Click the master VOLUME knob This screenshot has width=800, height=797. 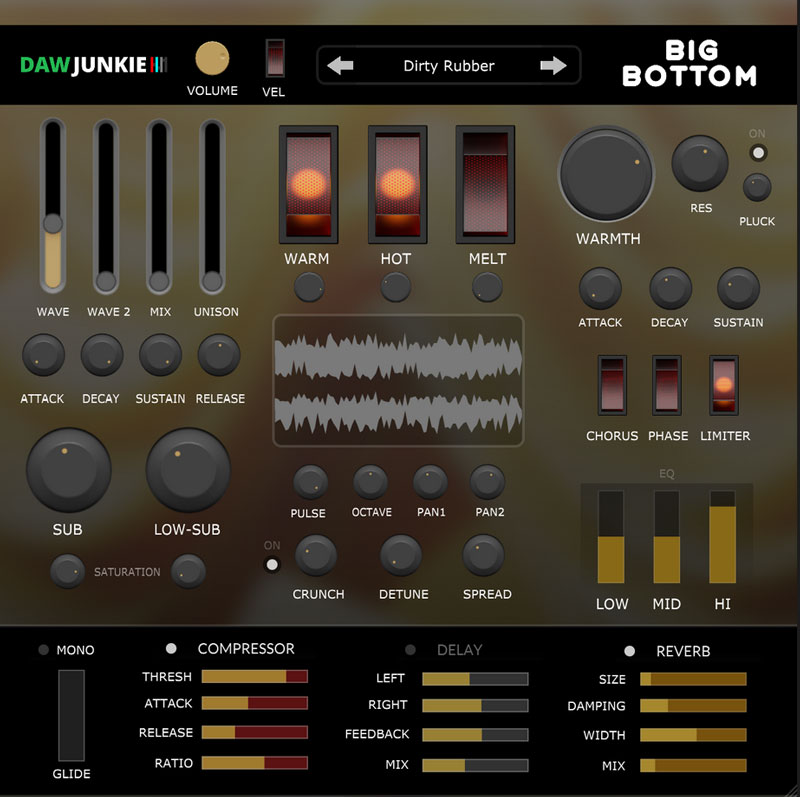tap(212, 59)
